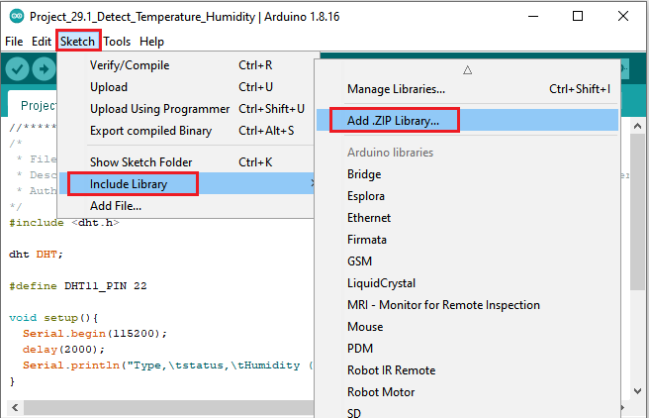Open the File menu
Viewport: 650px width, 418px height.
point(14,41)
